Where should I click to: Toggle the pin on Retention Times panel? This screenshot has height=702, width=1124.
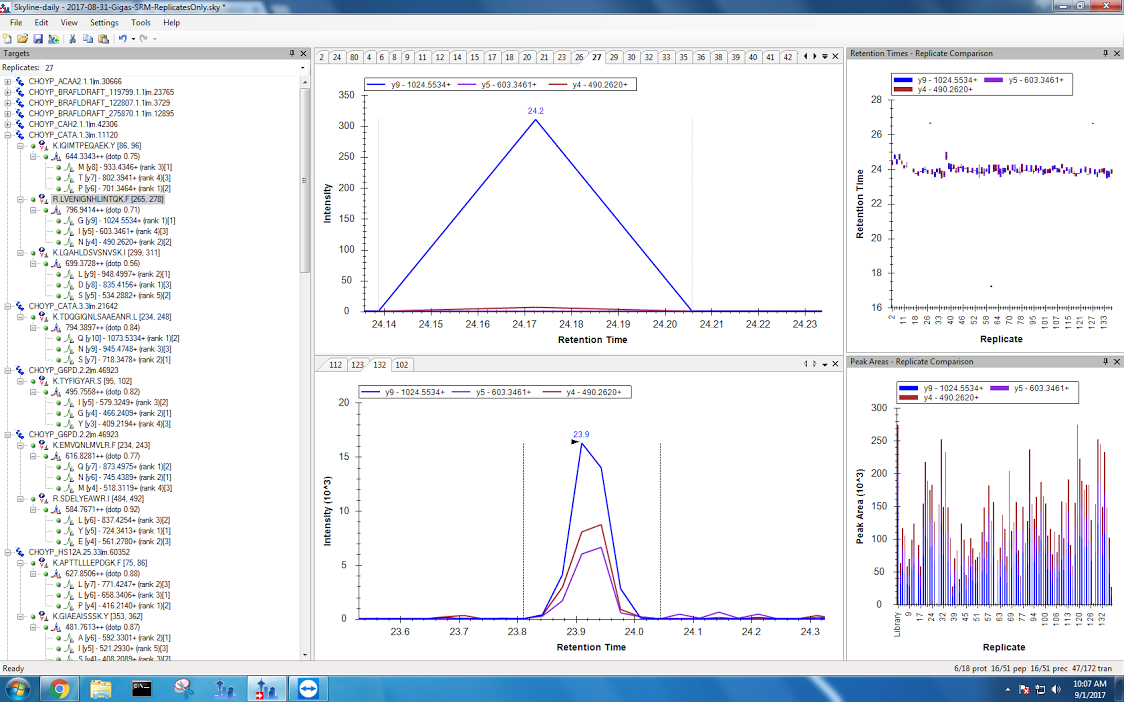(x=1106, y=53)
